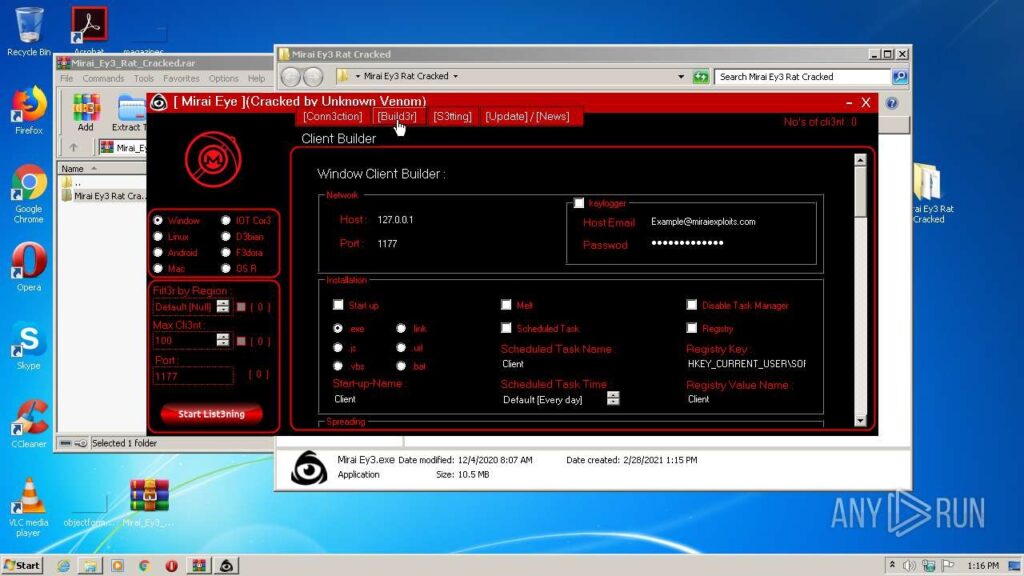Click the Explorer search magnifier icon
Image resolution: width=1024 pixels, height=576 pixels.
[x=900, y=76]
